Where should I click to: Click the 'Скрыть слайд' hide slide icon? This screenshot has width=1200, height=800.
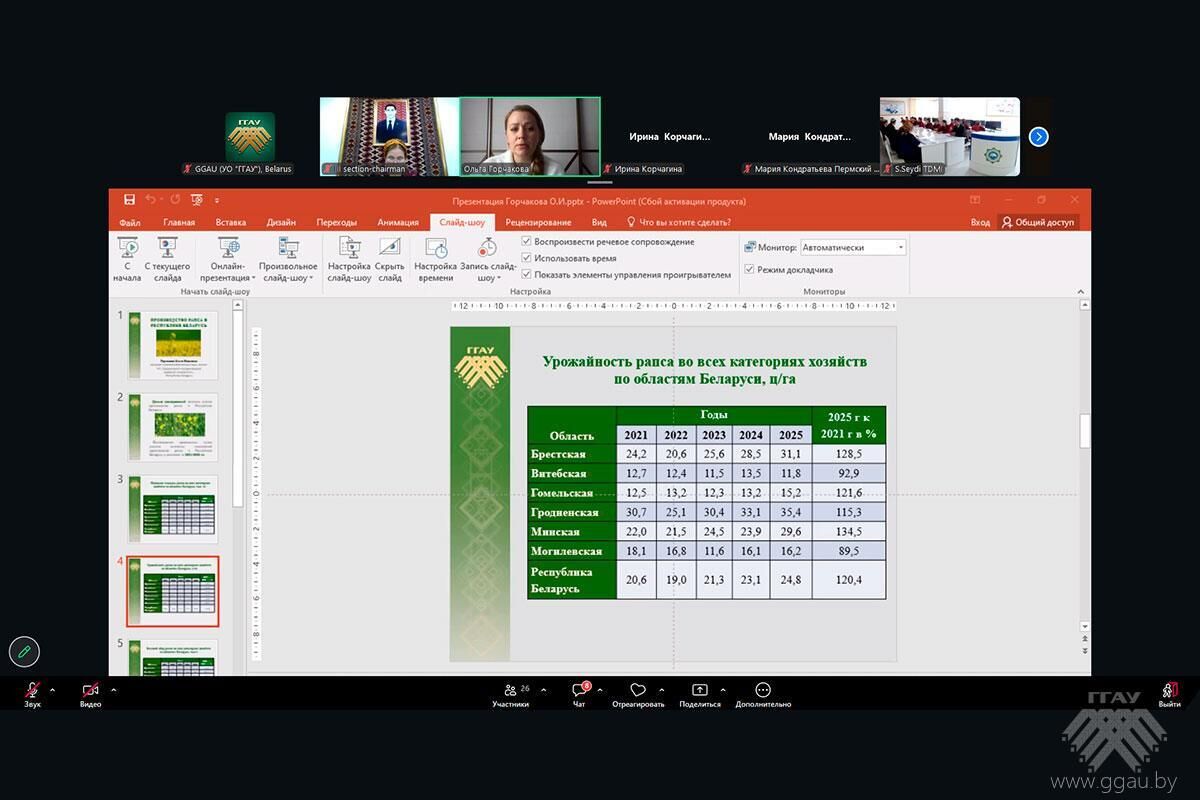[389, 248]
